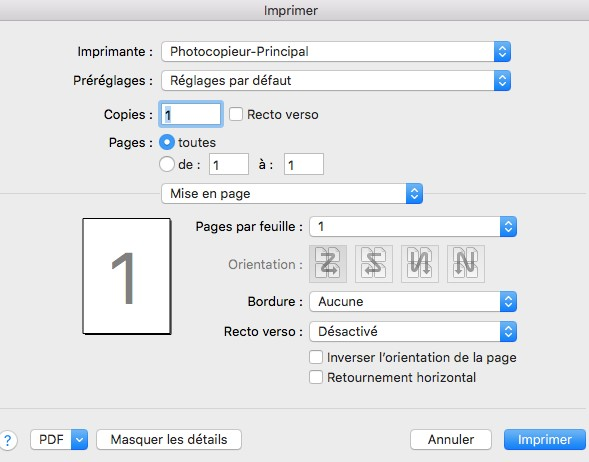This screenshot has width=589, height=462.
Task: Check Inverser l'orientation de la page
Action: [x=316, y=357]
